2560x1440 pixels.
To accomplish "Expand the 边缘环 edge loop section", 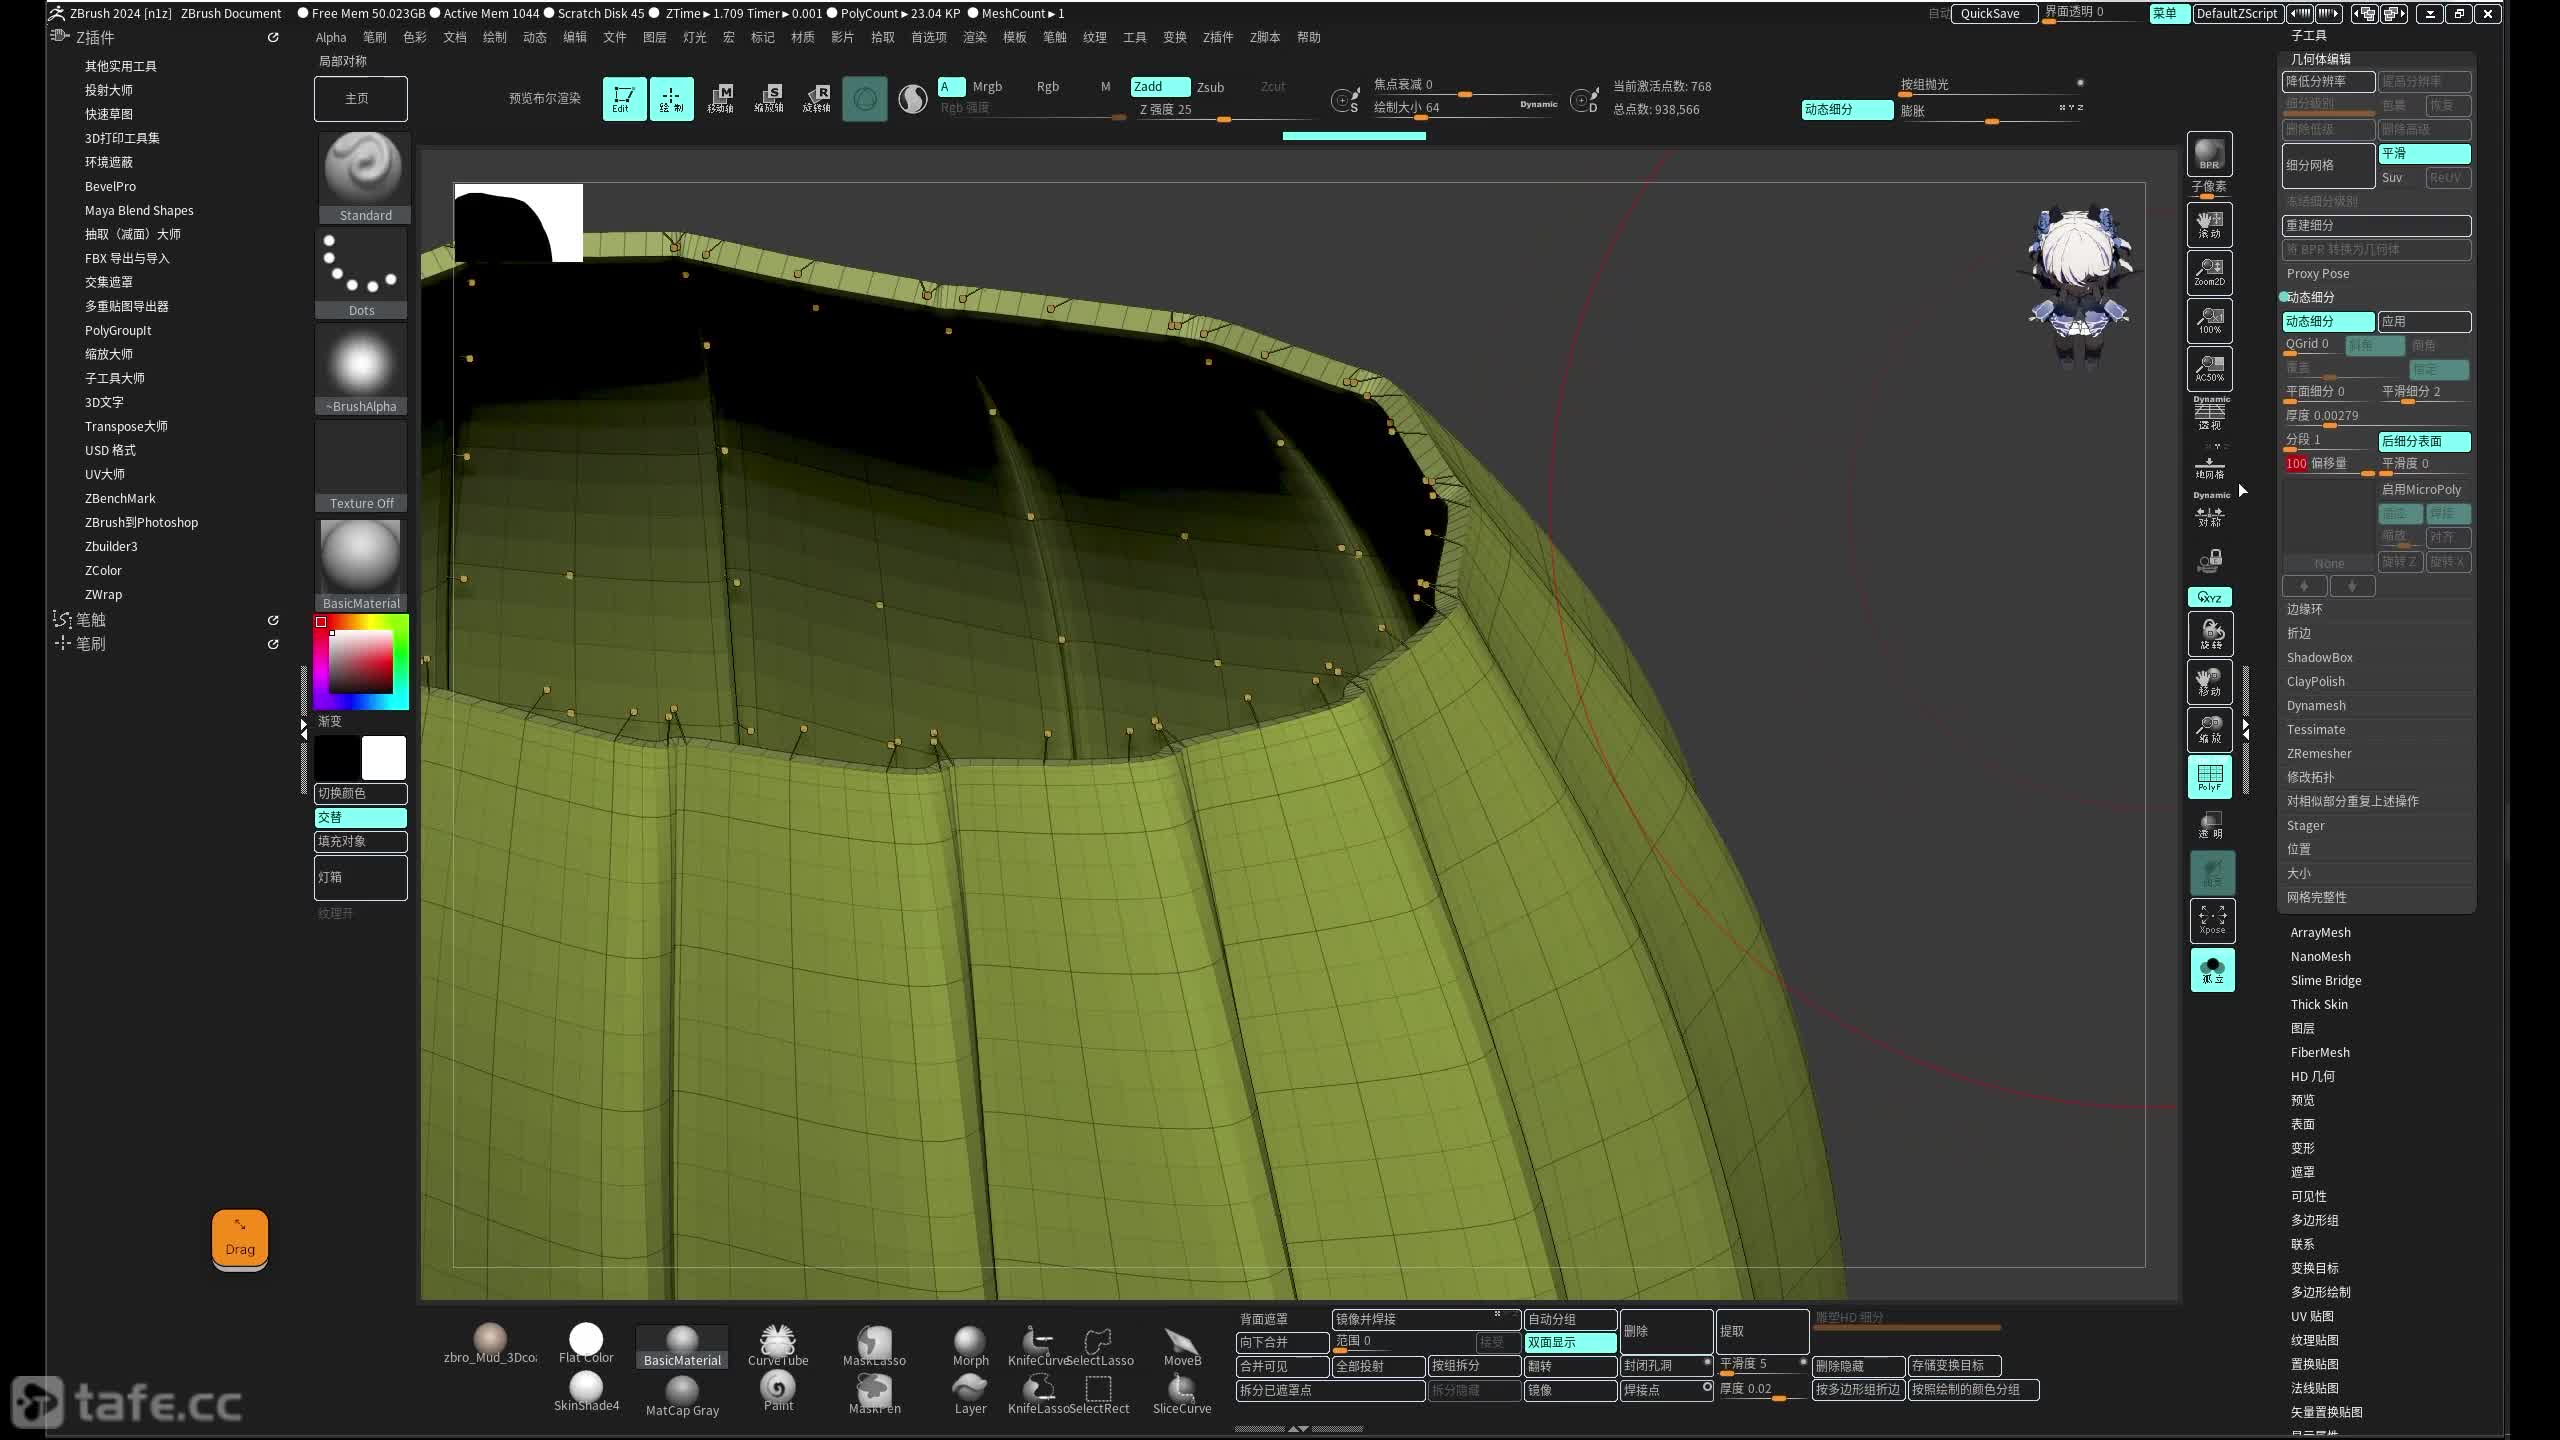I will coord(2305,609).
